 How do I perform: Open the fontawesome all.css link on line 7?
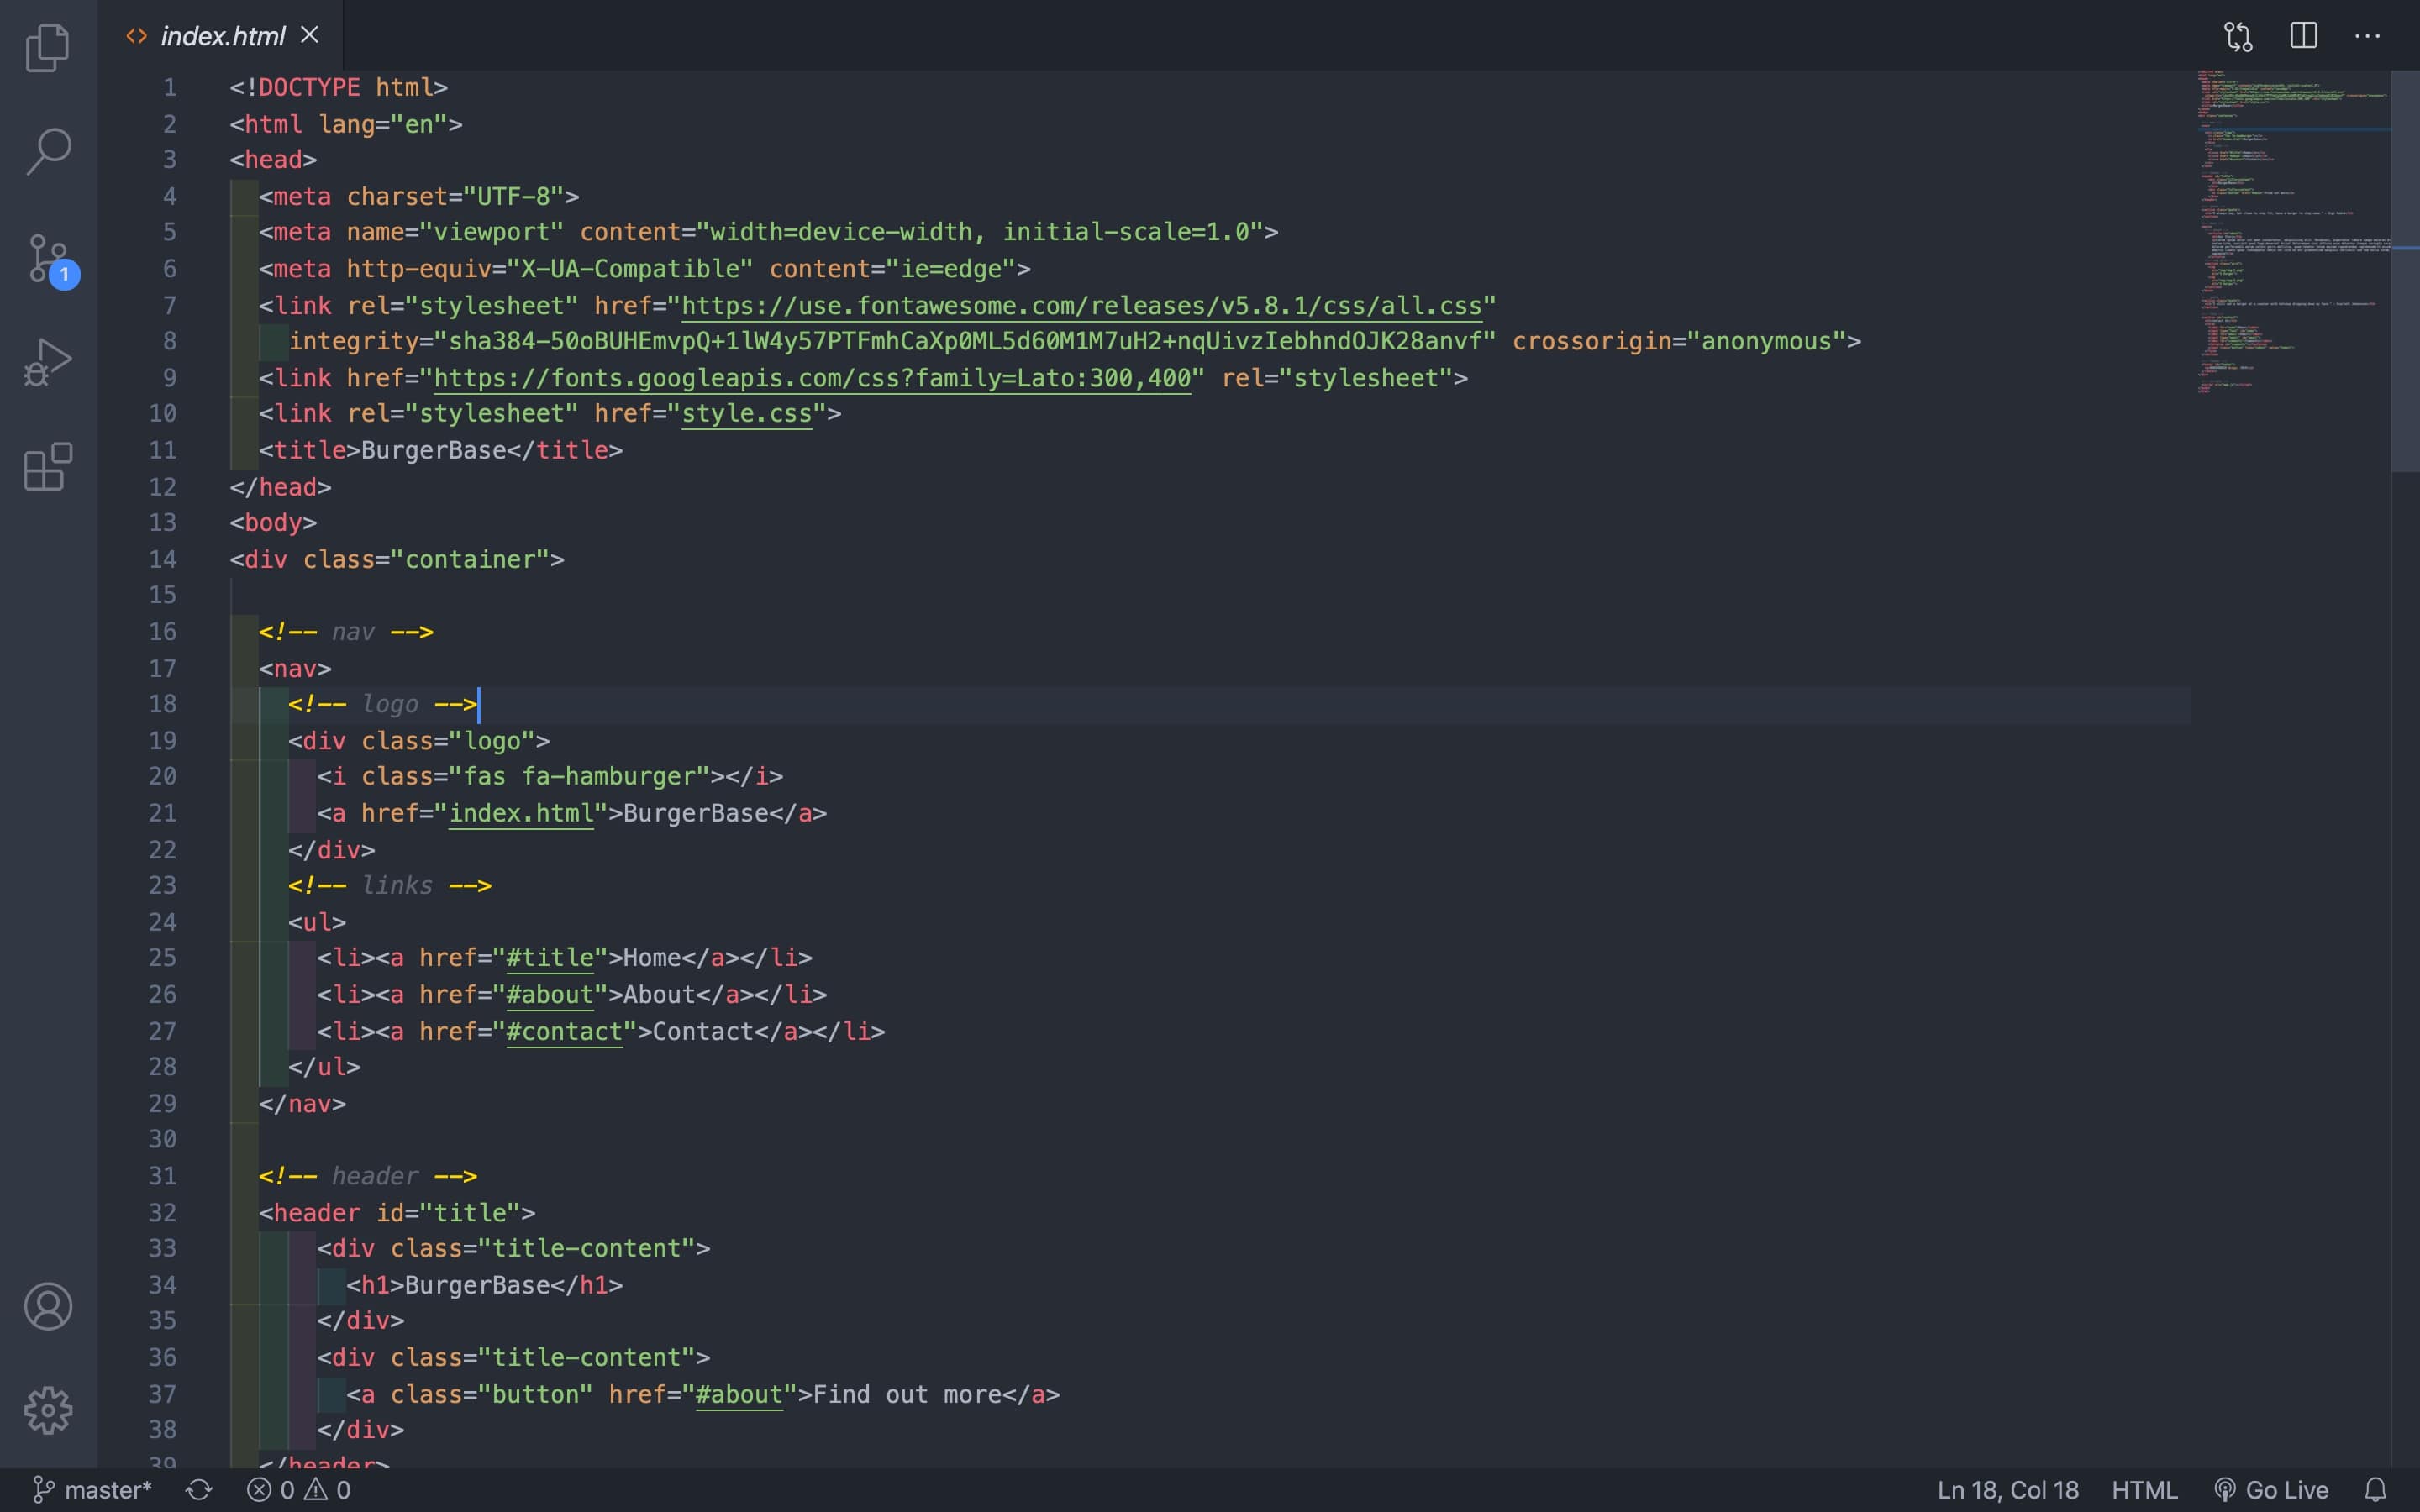tap(1081, 305)
